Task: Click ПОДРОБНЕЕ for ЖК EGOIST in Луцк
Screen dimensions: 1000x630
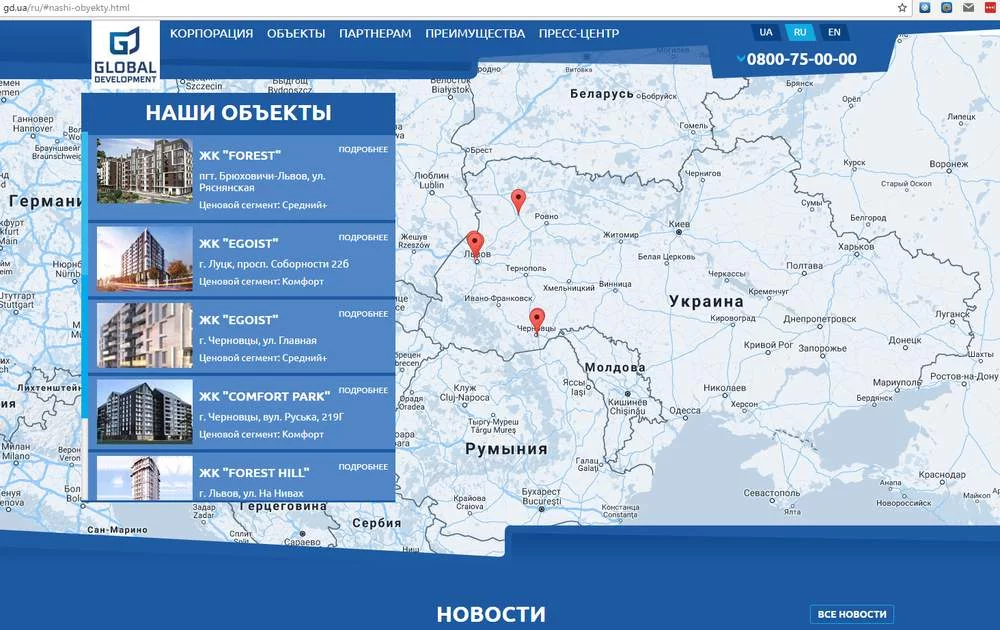Action: pyautogui.click(x=363, y=237)
